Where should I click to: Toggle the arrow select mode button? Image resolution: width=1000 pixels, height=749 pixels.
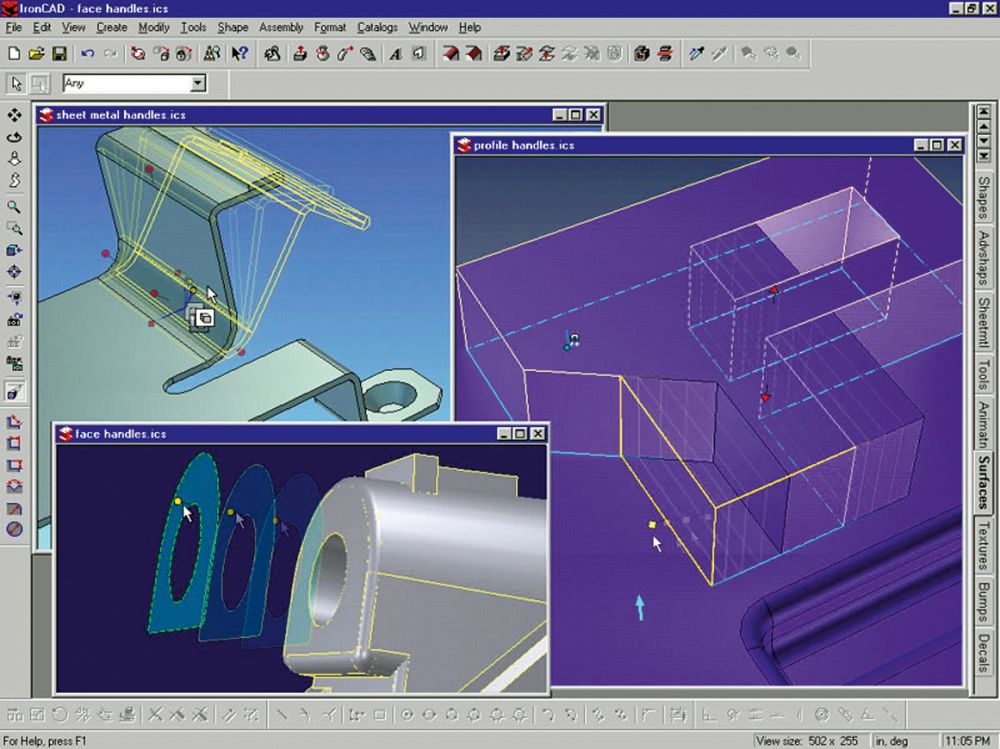coord(17,84)
